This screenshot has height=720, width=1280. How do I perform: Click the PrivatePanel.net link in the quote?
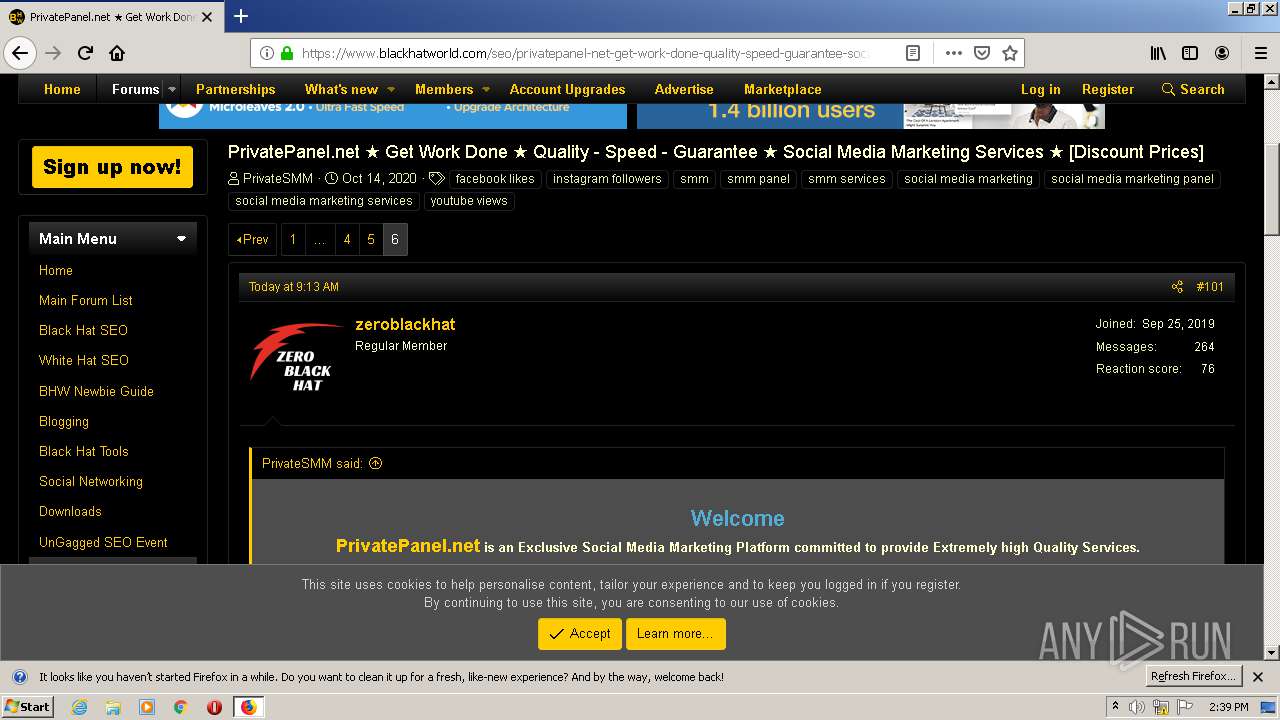(408, 546)
